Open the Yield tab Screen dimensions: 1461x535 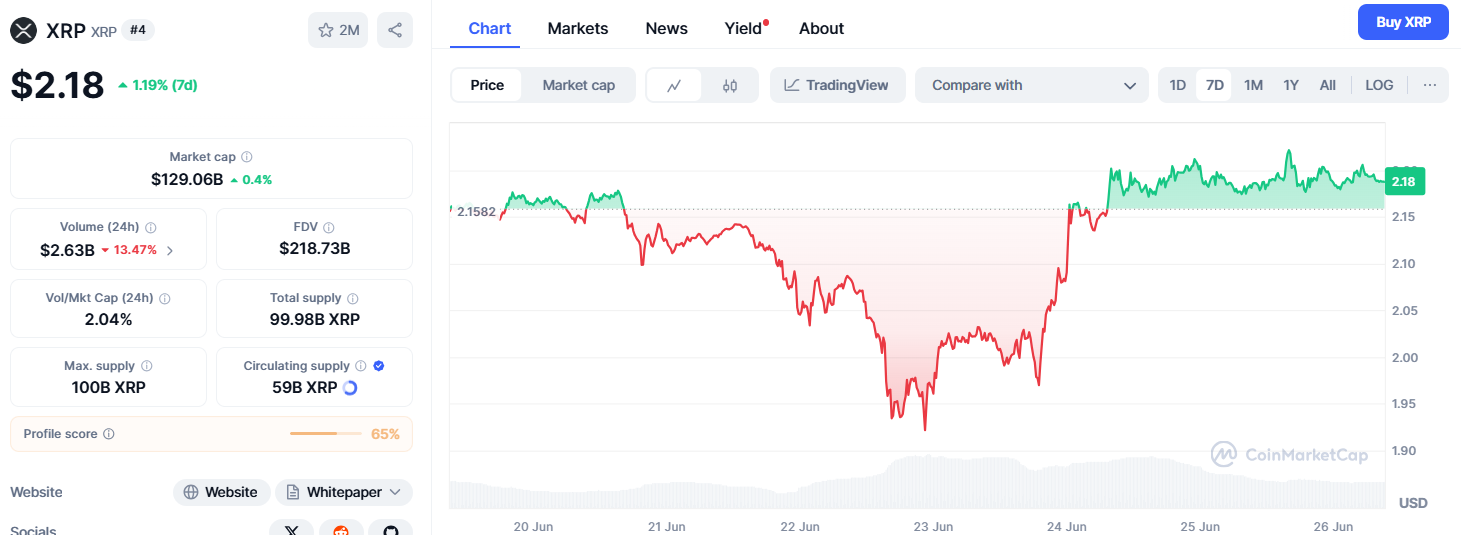(743, 28)
